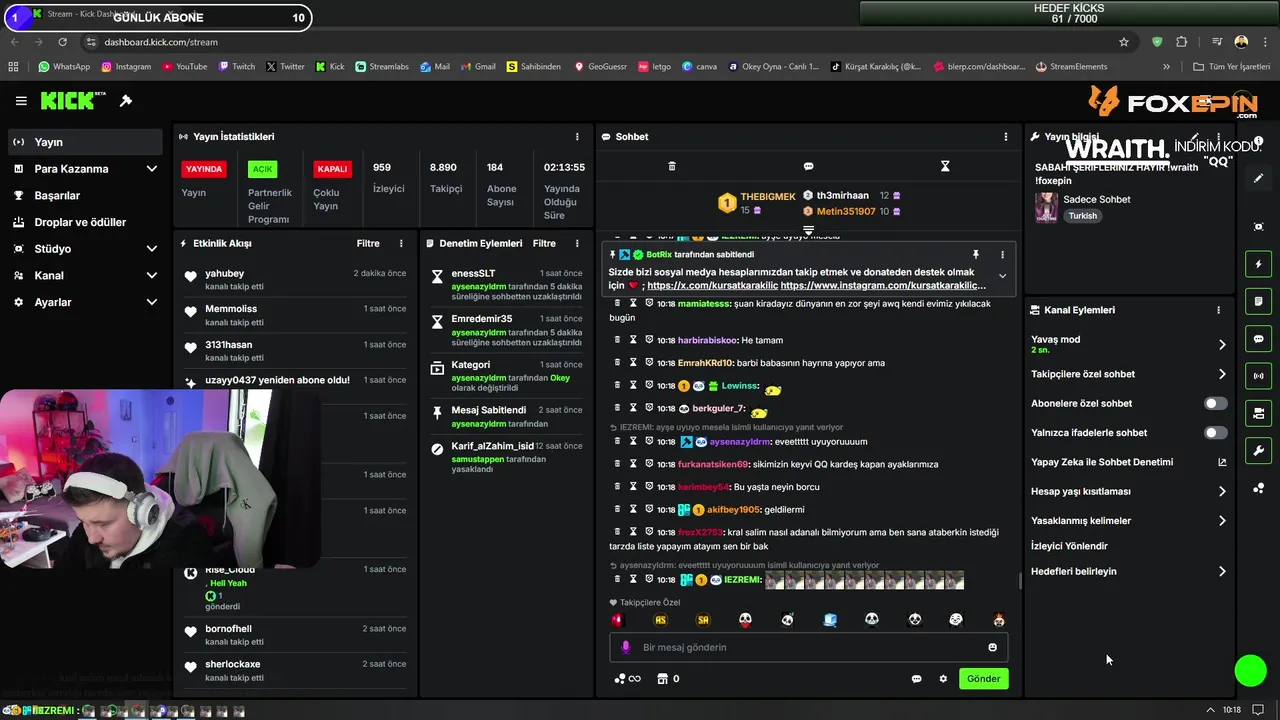Open the Yayın İstatistikleri panel options menu

577,137
